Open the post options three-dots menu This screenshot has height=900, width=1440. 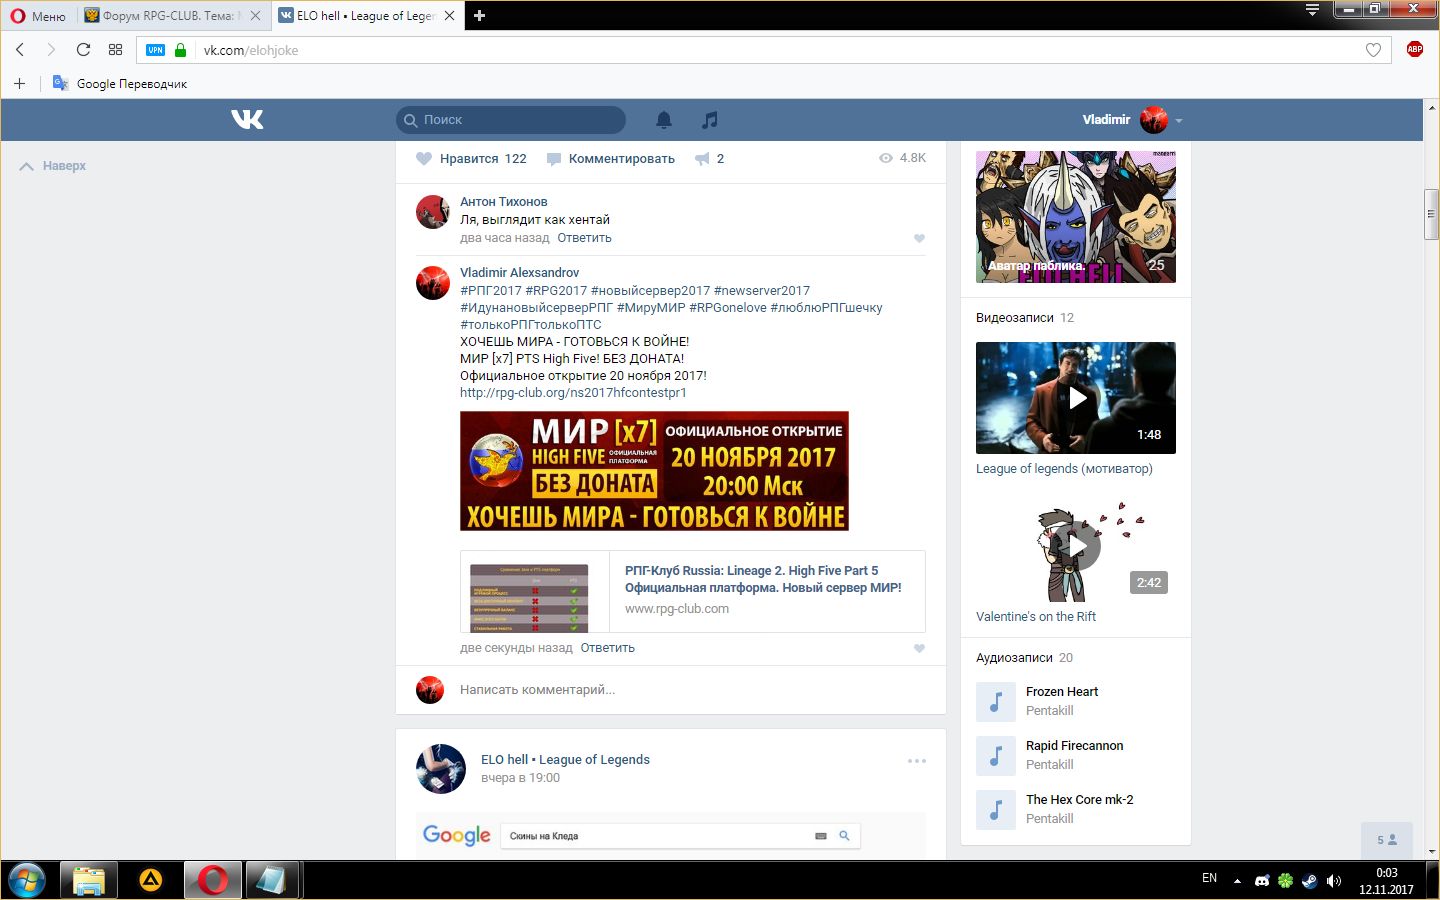point(916,761)
